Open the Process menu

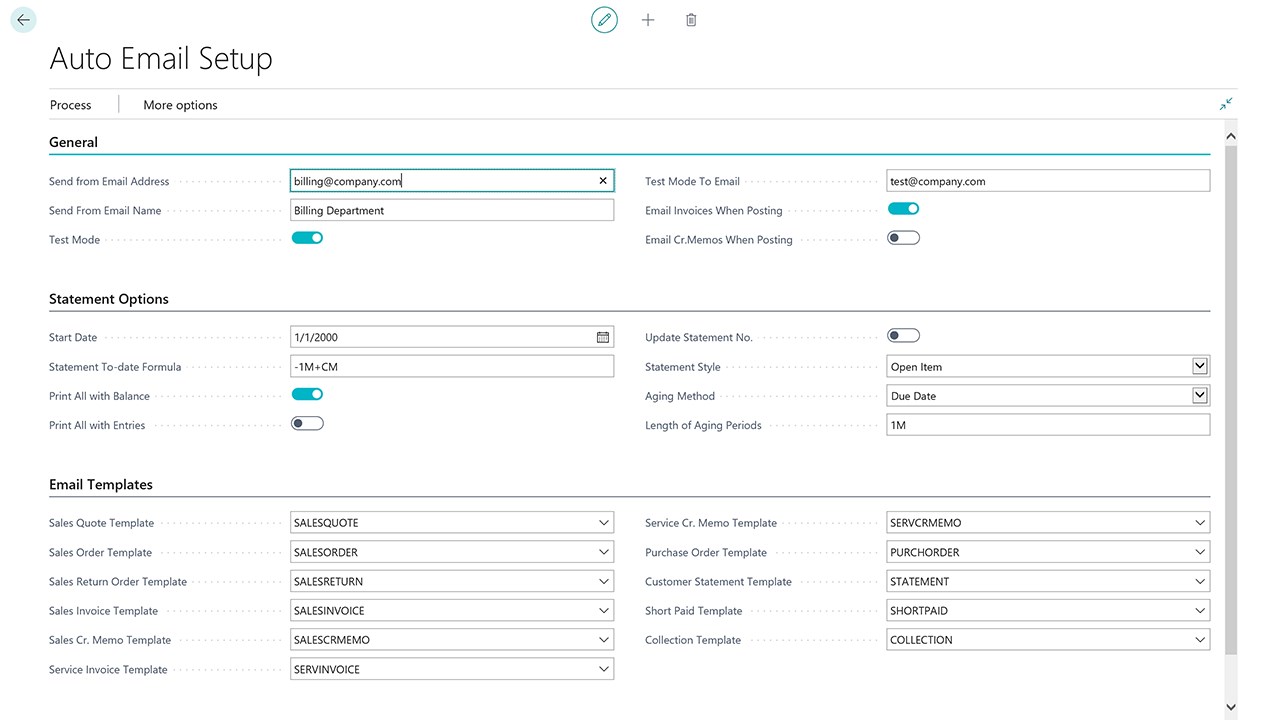click(70, 105)
